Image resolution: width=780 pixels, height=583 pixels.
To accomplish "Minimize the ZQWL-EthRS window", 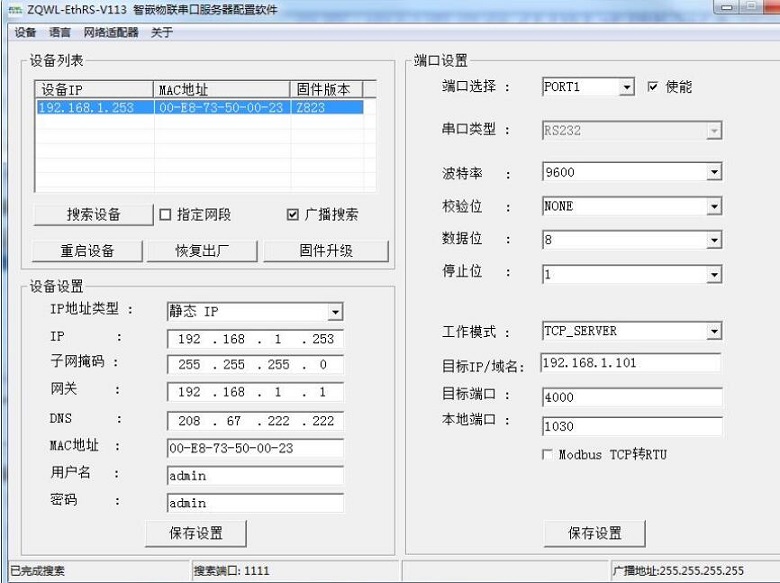I will coord(727,7).
